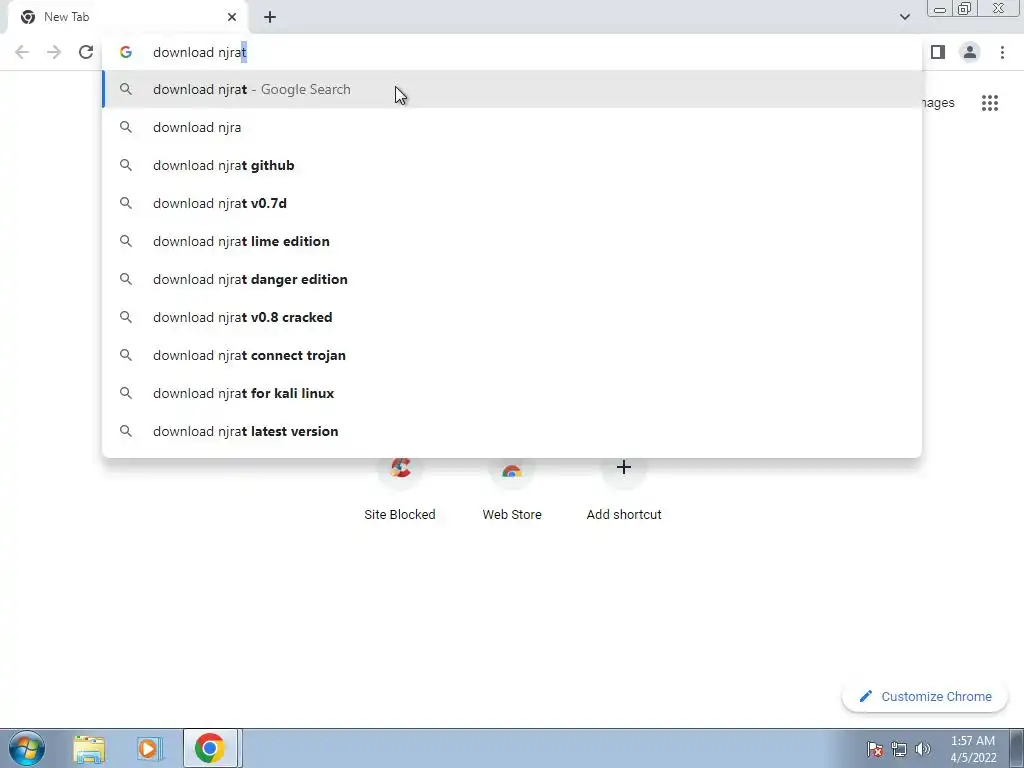The width and height of the screenshot is (1024, 768).
Task: Choose 'download njrat v0.7d' suggestion
Action: click(x=512, y=203)
